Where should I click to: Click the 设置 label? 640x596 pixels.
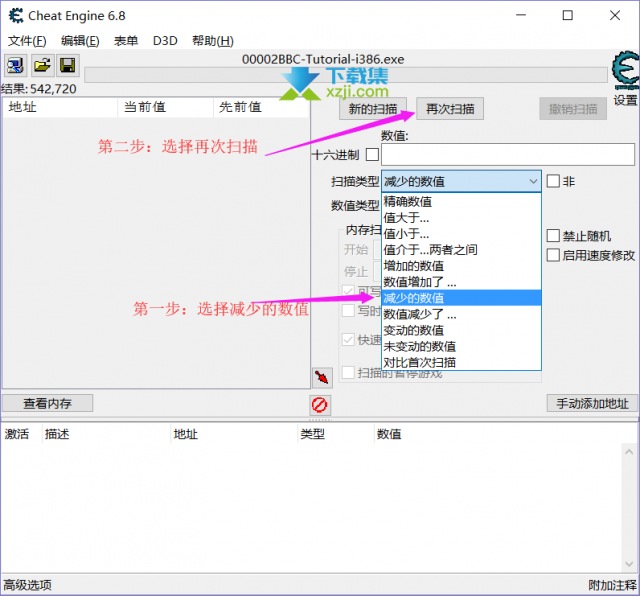click(625, 100)
